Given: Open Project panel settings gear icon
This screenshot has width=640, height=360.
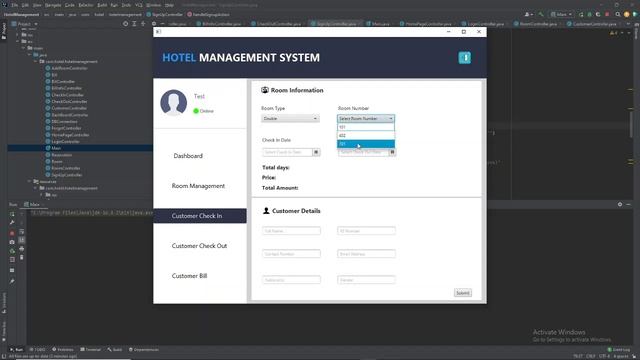Looking at the screenshot, I should [154, 24].
